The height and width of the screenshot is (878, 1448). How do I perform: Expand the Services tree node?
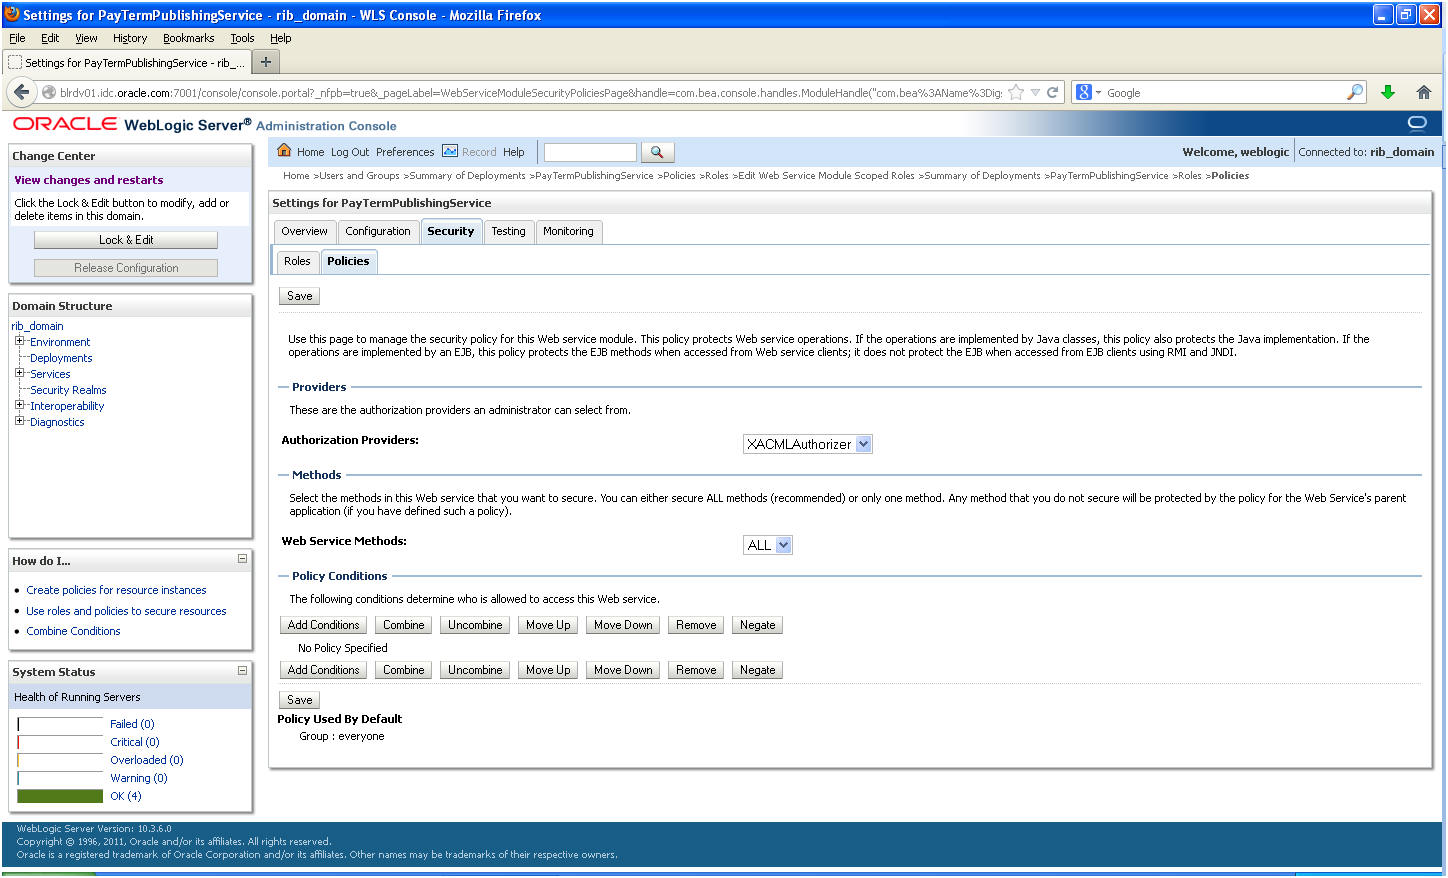(x=19, y=373)
